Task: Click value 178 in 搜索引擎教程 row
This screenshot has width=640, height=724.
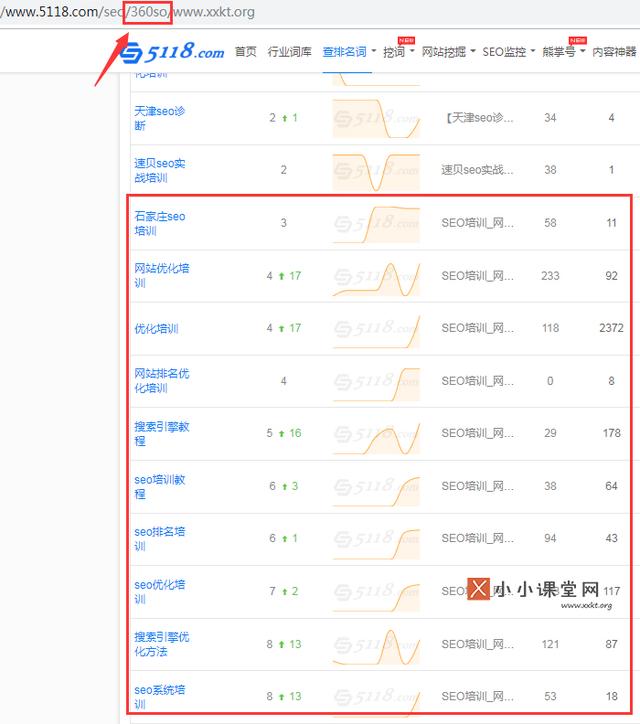Action: [611, 433]
